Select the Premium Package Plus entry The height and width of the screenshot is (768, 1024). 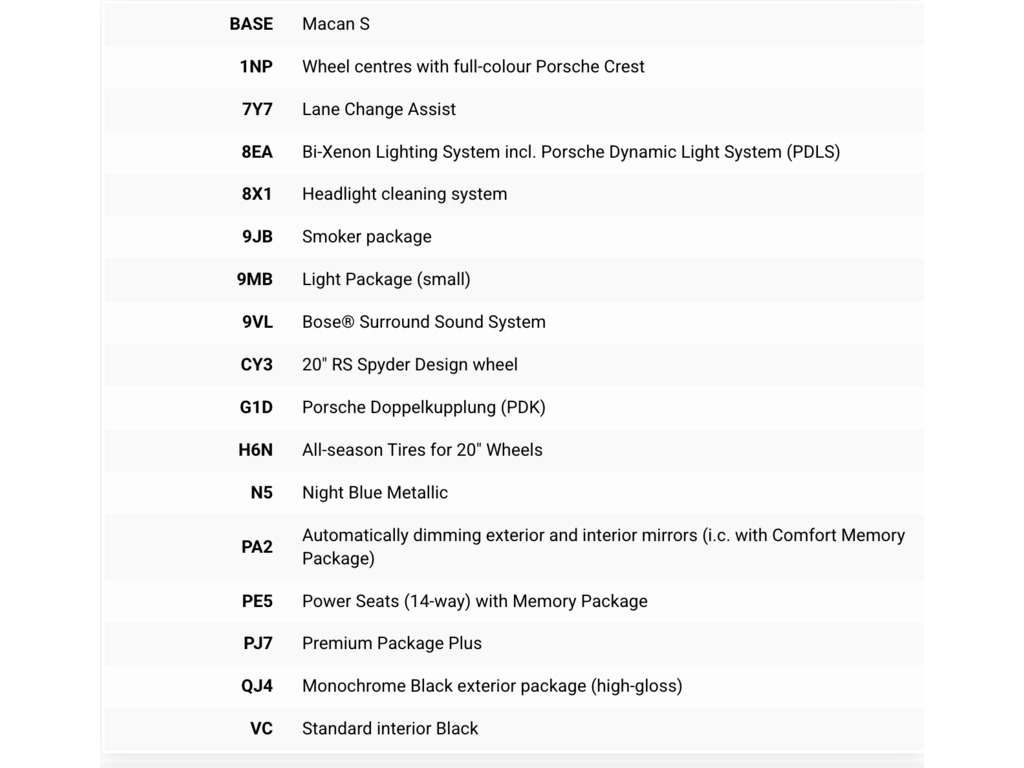click(x=392, y=643)
